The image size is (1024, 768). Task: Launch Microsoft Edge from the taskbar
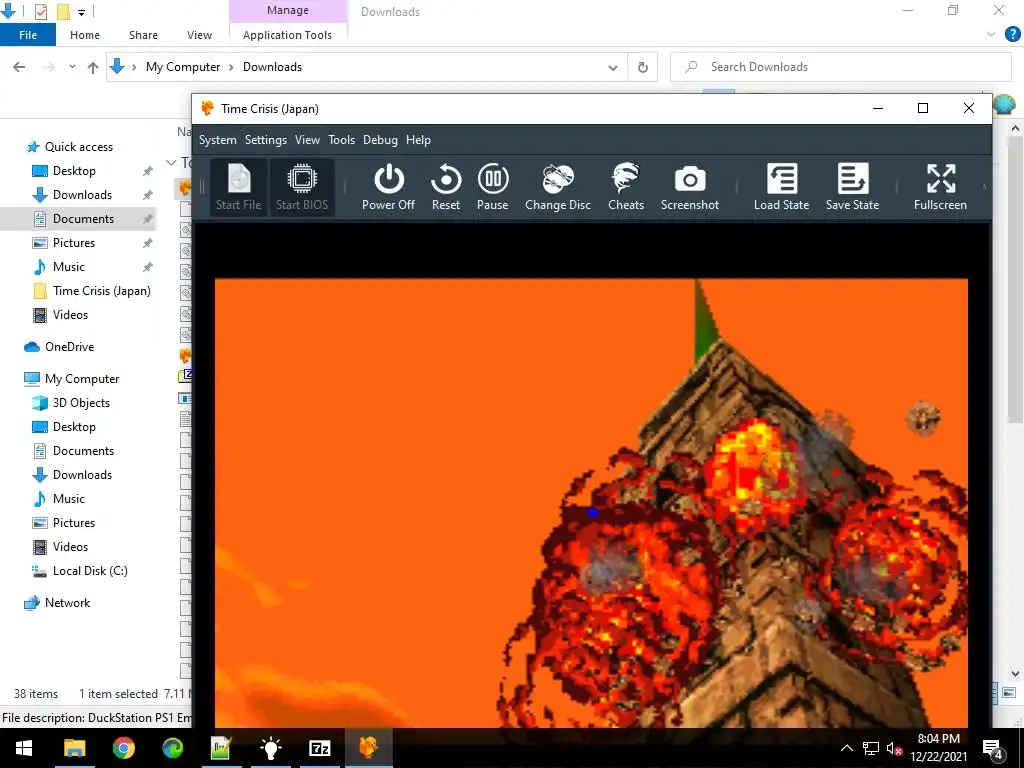pyautogui.click(x=172, y=748)
